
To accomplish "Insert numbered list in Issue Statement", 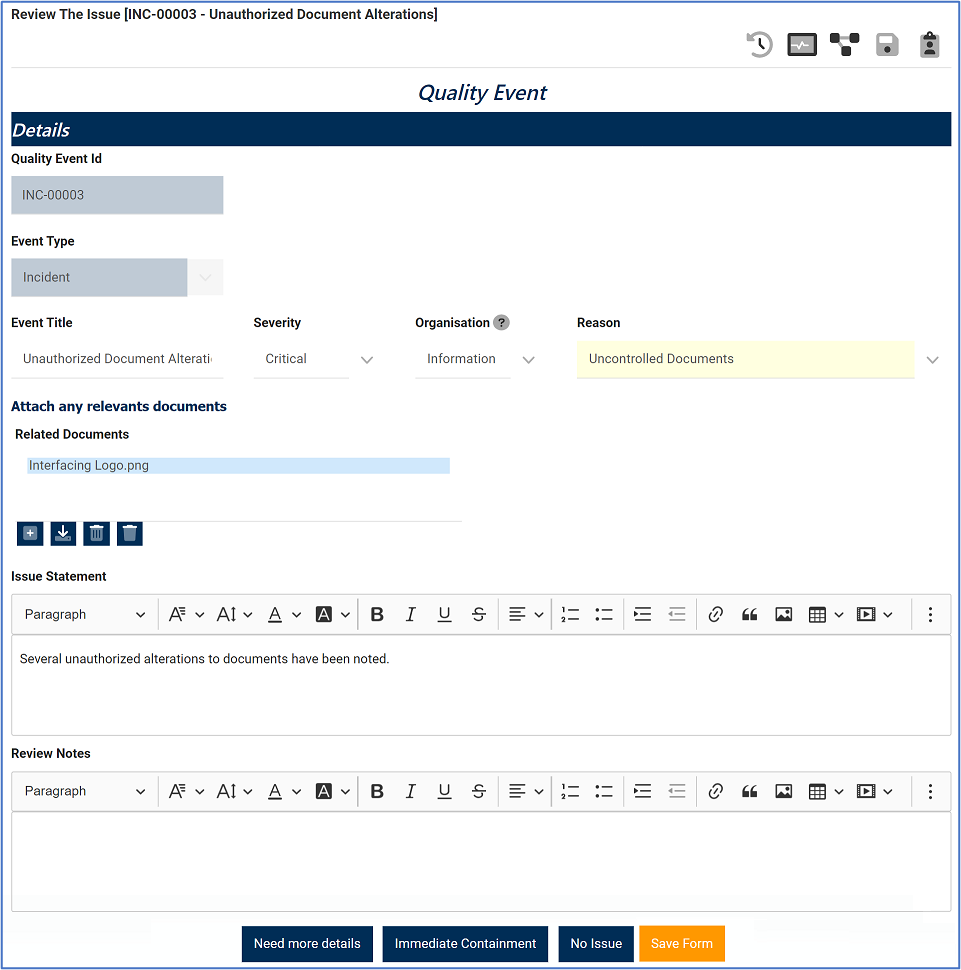I will pyautogui.click(x=570, y=614).
